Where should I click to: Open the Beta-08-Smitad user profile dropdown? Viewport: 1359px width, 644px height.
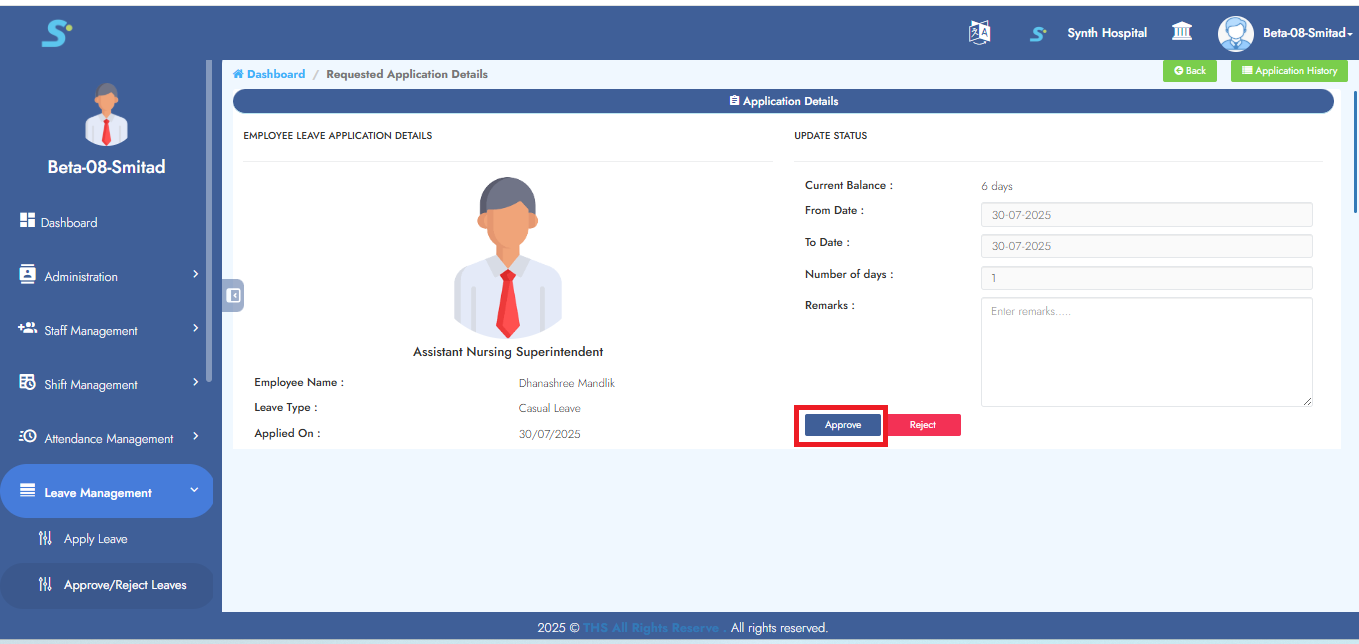(x=1285, y=33)
